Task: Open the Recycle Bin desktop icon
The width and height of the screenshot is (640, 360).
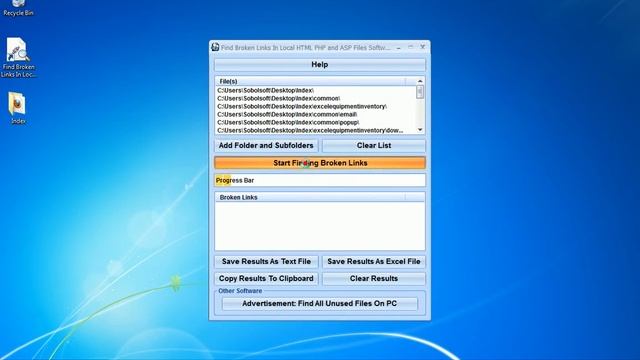Action: (18, 8)
